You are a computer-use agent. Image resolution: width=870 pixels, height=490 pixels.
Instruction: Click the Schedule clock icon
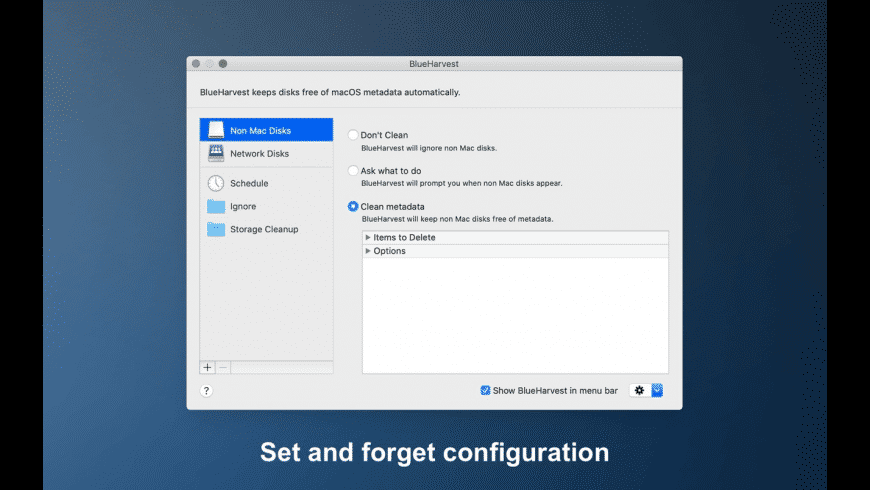point(216,183)
